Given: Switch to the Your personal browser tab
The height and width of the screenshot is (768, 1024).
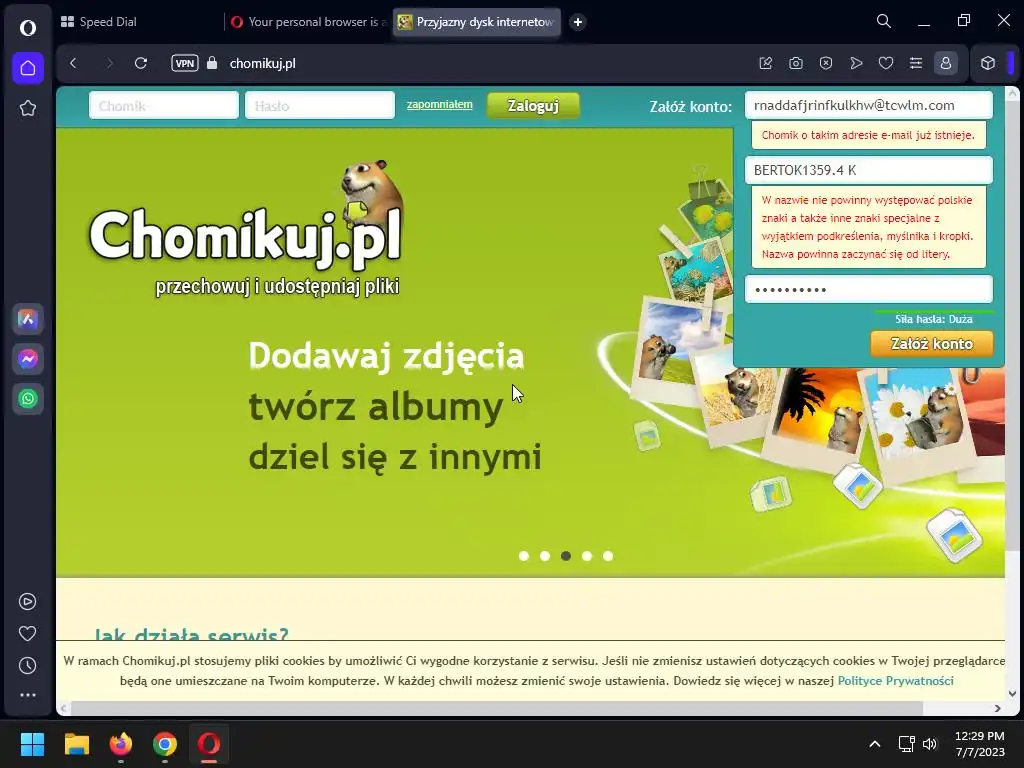Looking at the screenshot, I should click(x=308, y=22).
